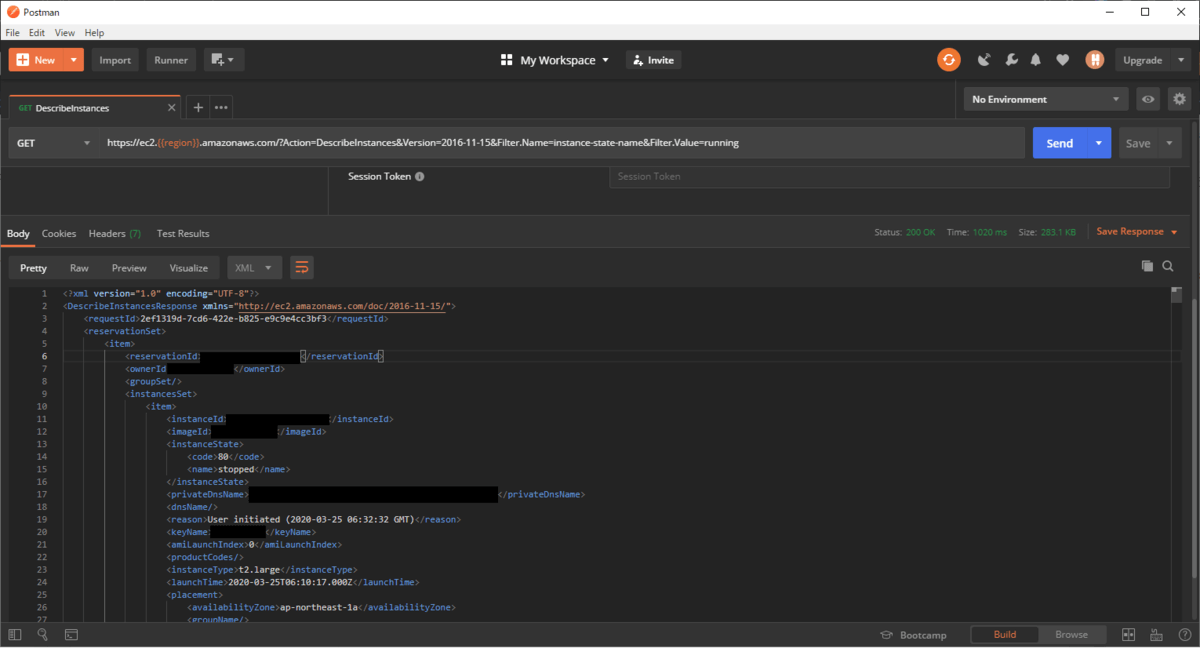Copy the response body to clipboard
Viewport: 1200px width, 648px height.
tap(1147, 266)
